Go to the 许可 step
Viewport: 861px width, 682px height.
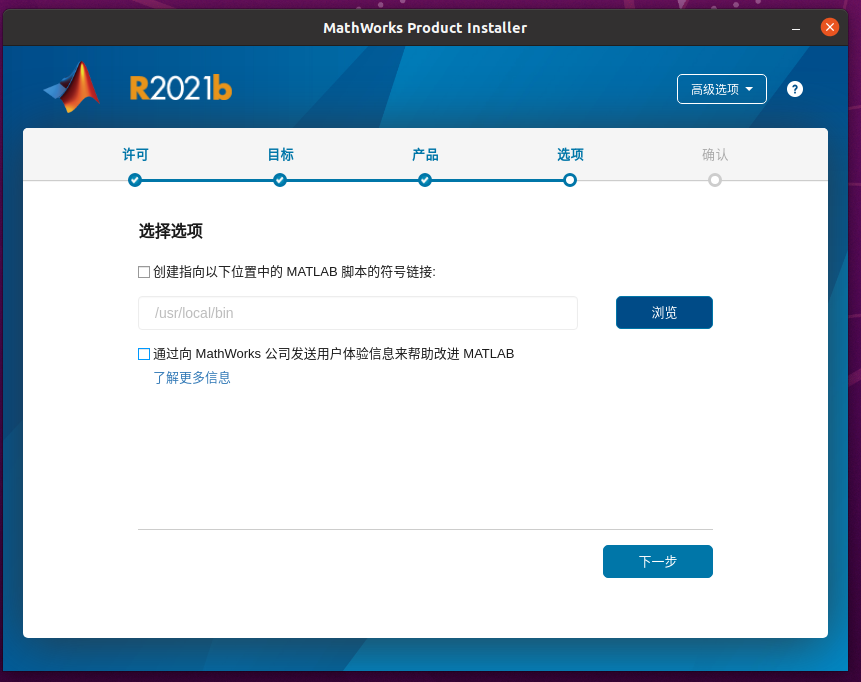click(135, 155)
